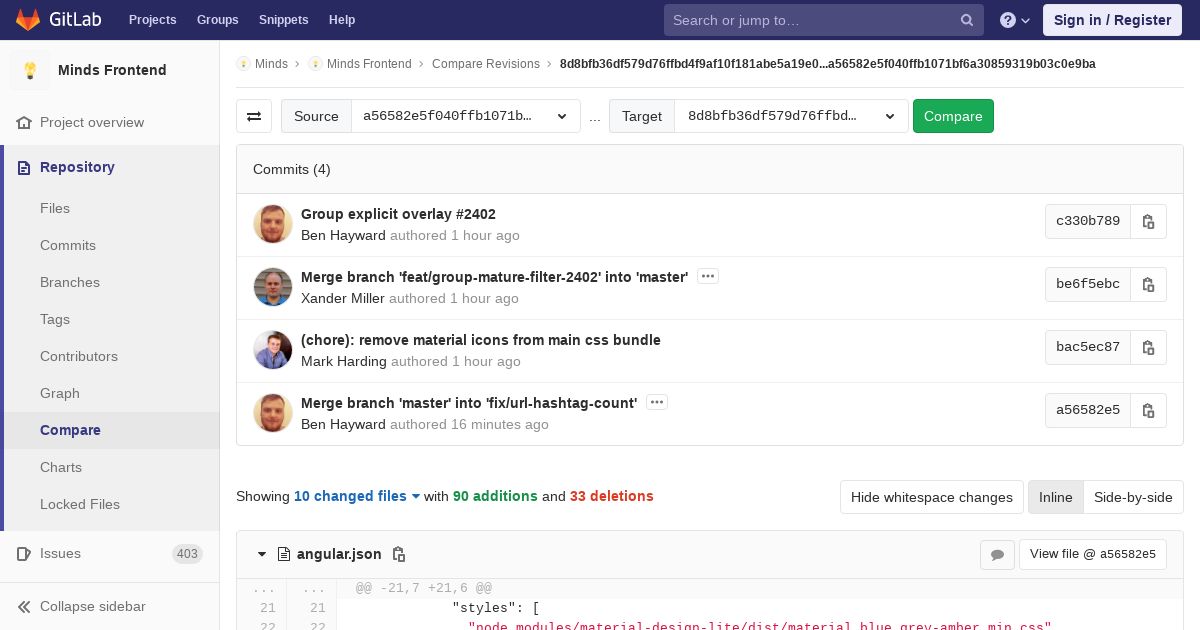The height and width of the screenshot is (630, 1200).
Task: Collapse the angular.json diff
Action: point(262,554)
